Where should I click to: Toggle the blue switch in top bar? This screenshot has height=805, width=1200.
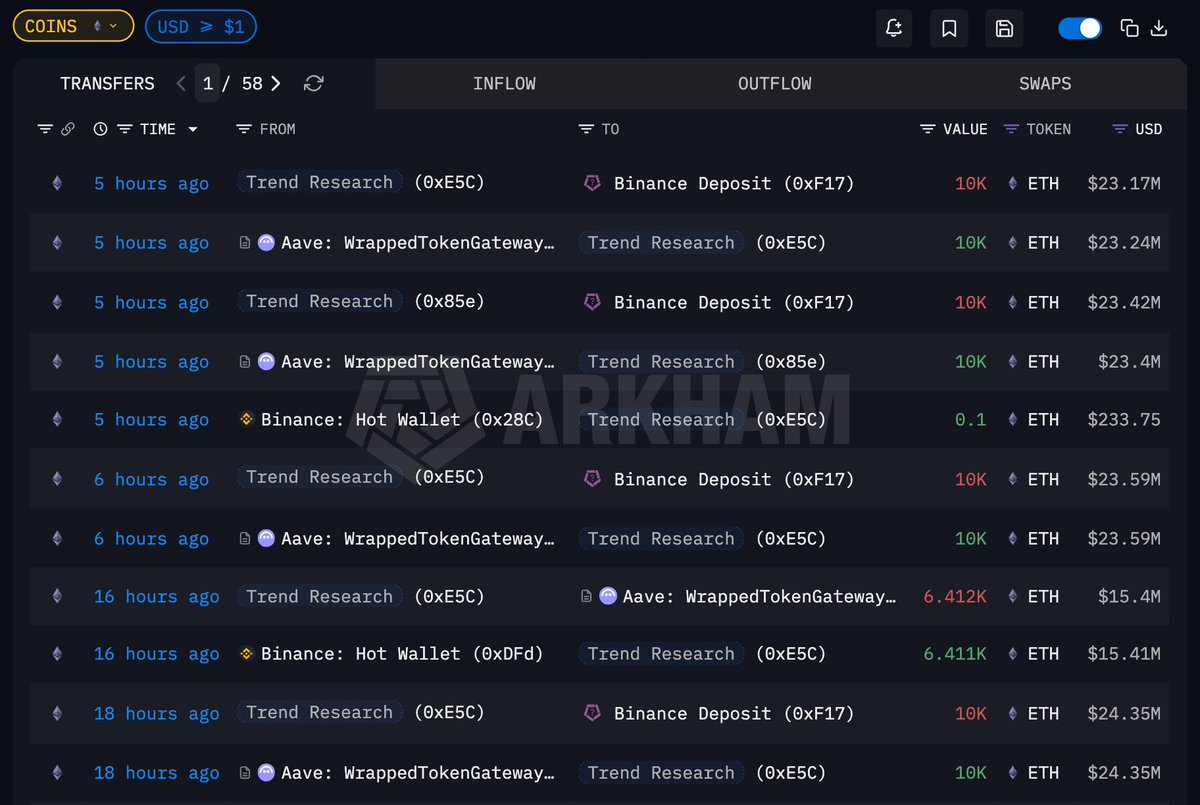point(1080,28)
